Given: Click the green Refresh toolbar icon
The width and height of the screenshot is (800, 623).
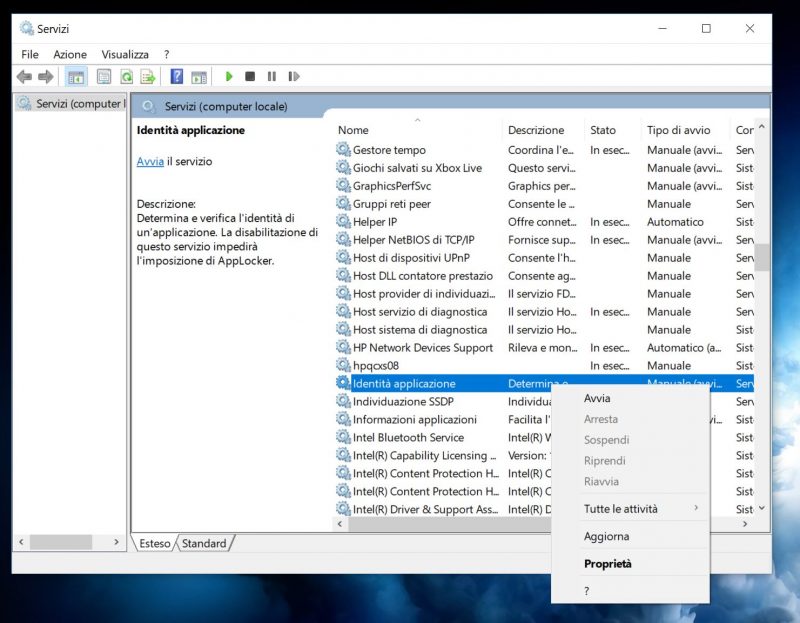Looking at the screenshot, I should tap(126, 77).
